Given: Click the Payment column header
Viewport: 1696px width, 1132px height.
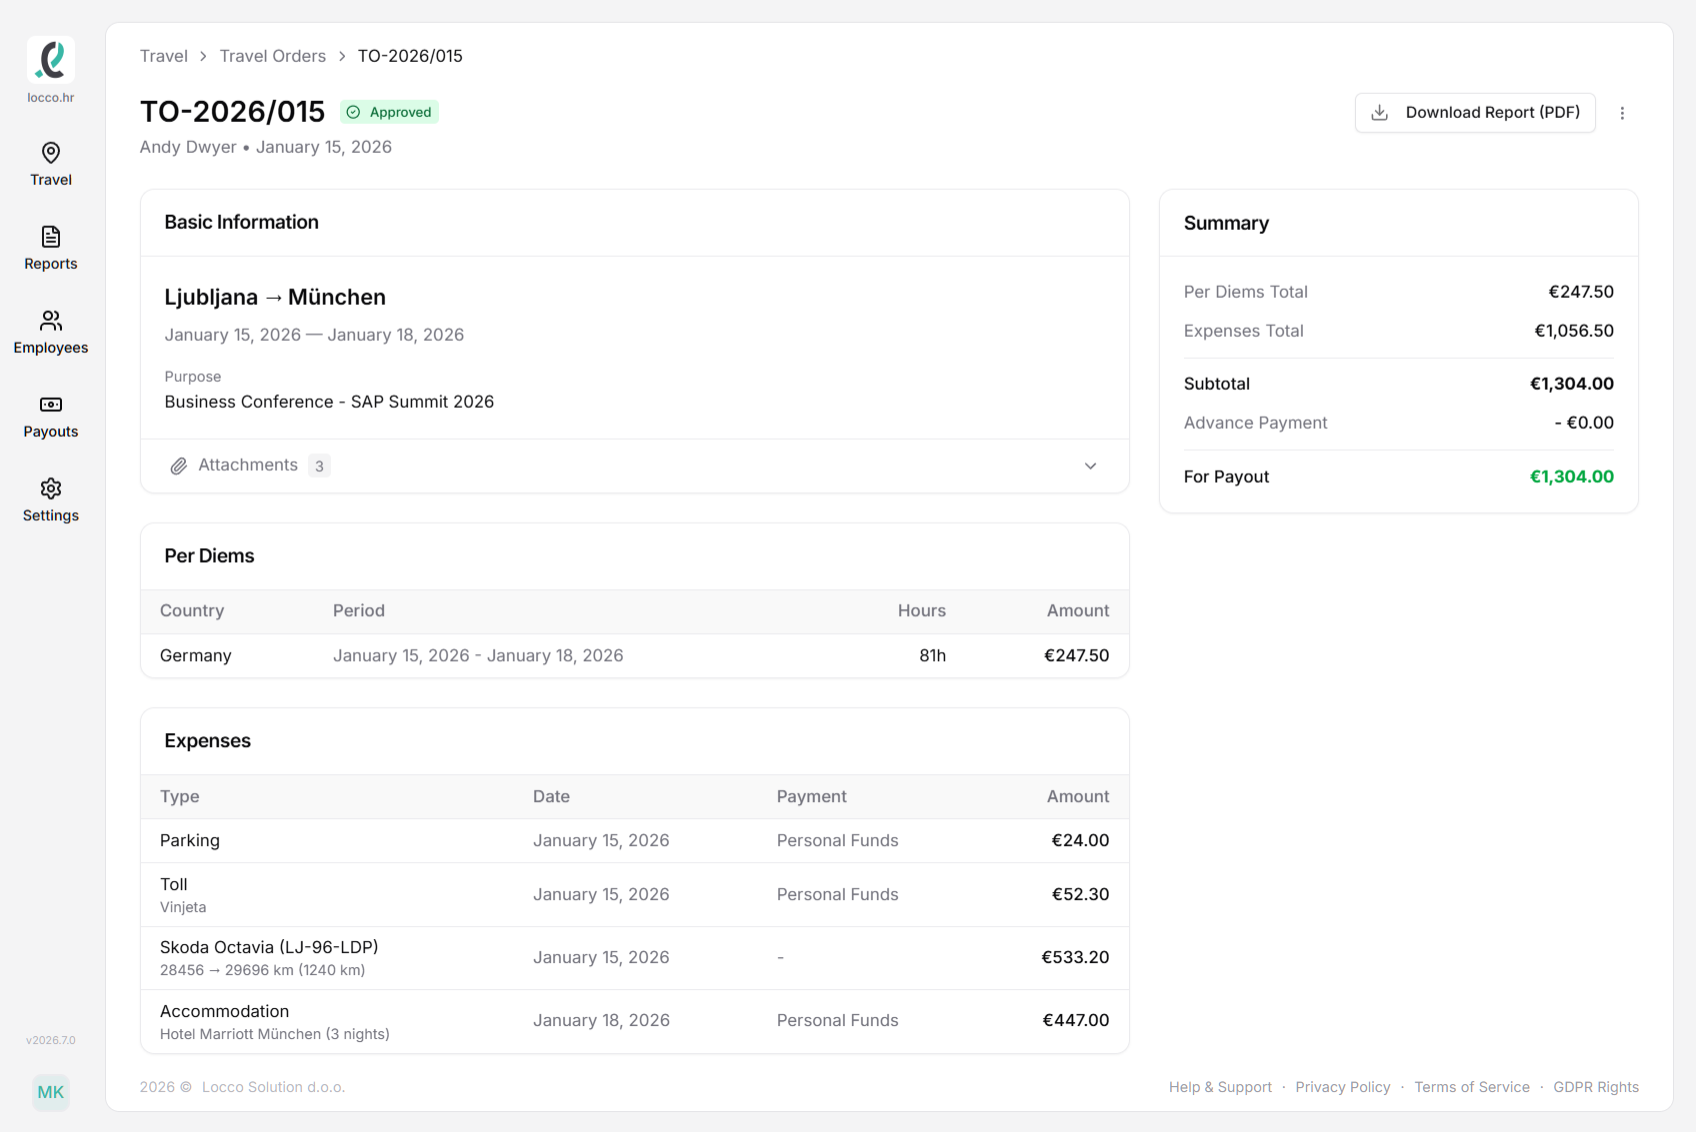Looking at the screenshot, I should click(x=811, y=797).
